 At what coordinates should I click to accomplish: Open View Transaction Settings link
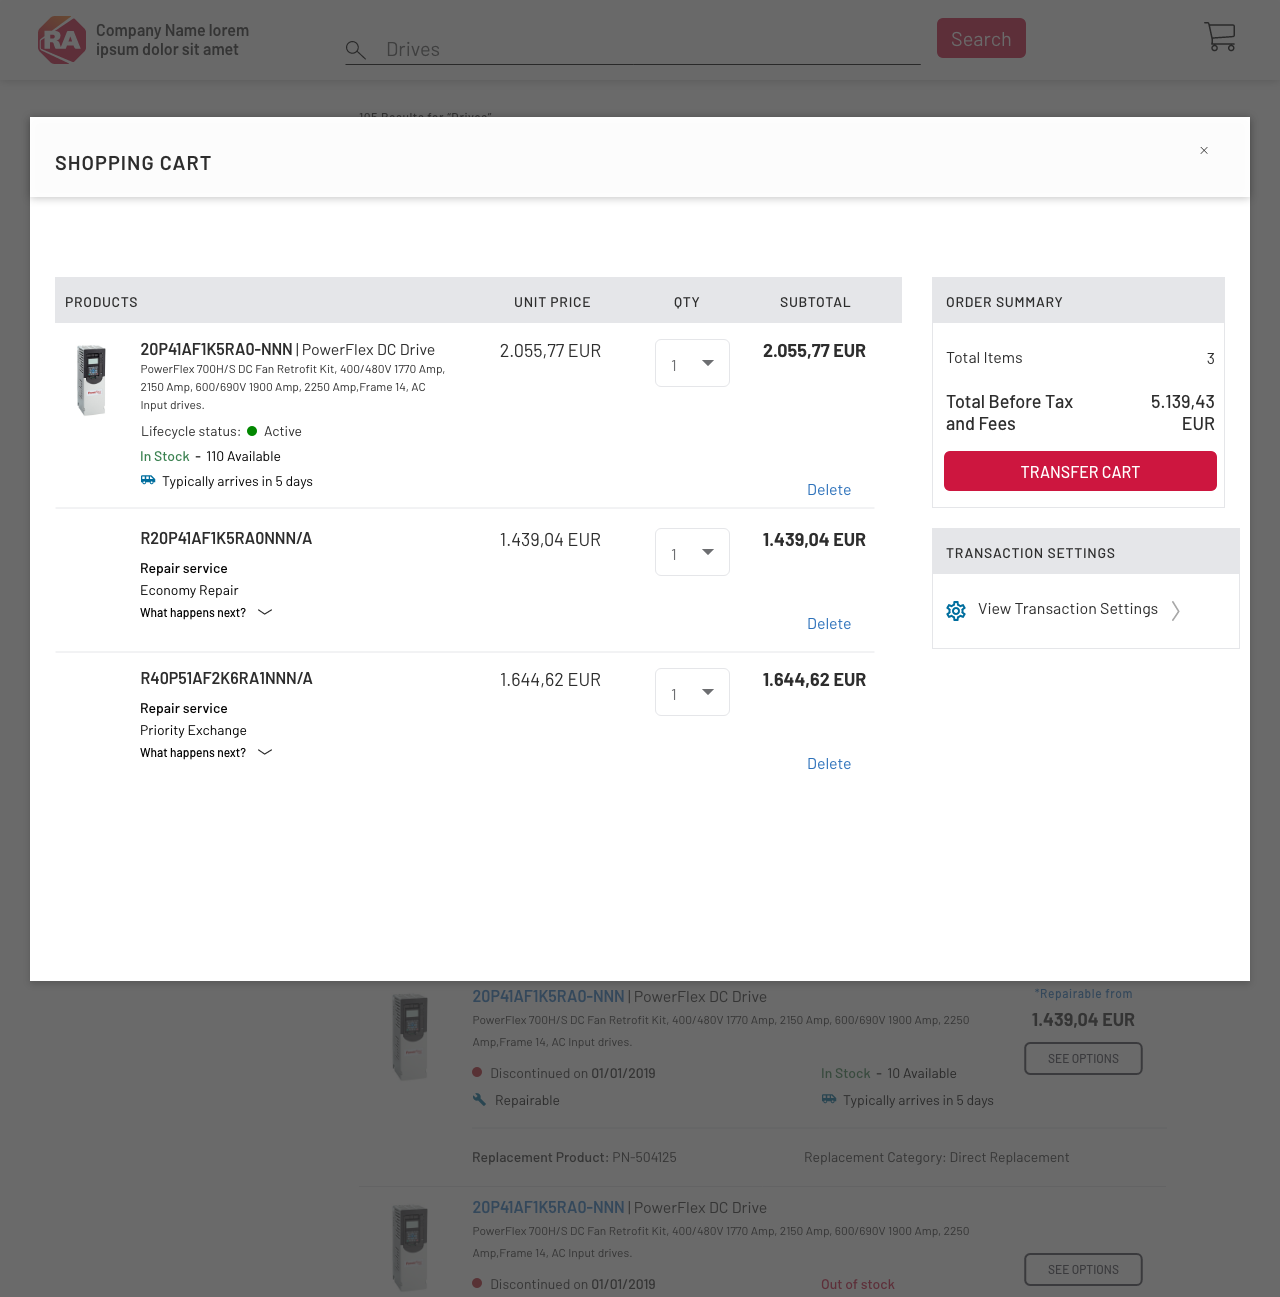point(1068,609)
